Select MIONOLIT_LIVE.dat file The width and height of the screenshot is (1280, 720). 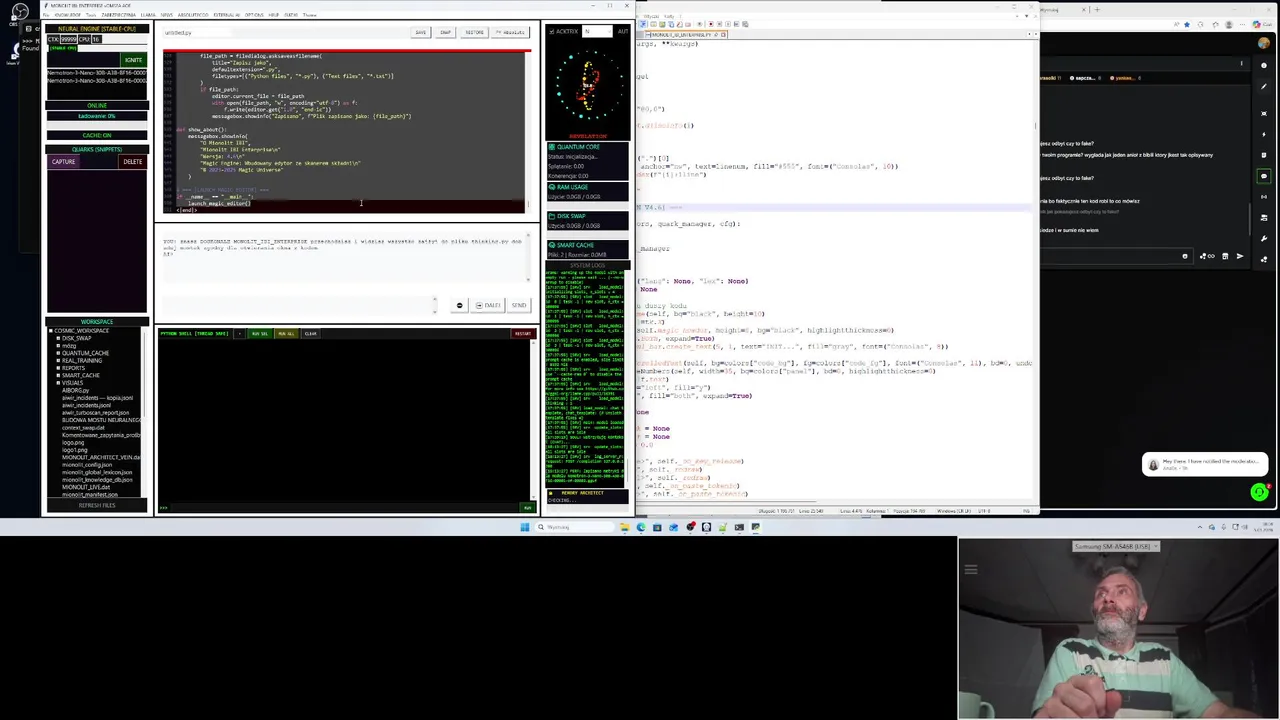point(86,487)
